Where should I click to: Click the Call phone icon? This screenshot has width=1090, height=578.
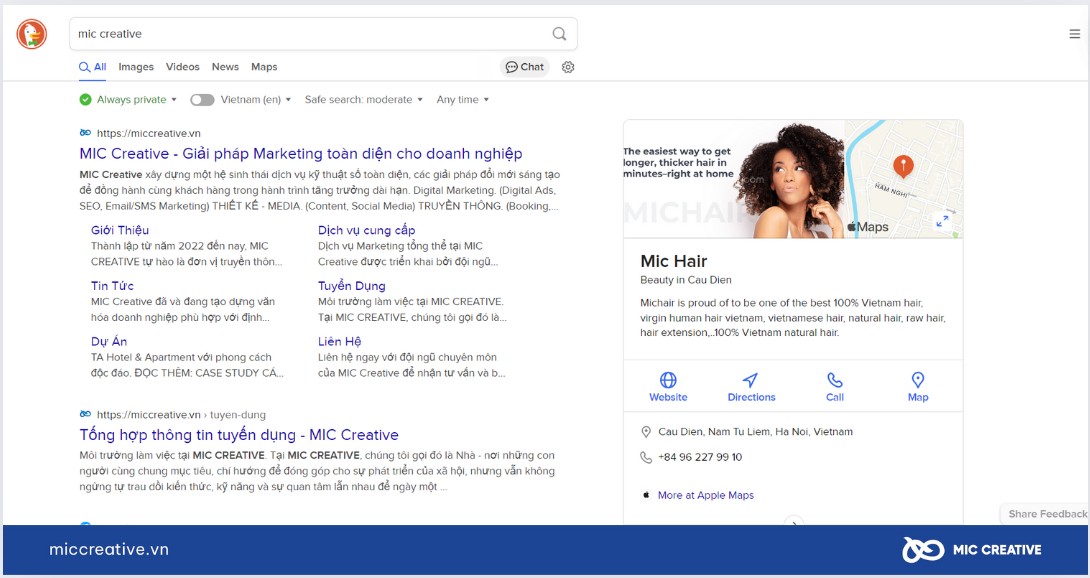(835, 381)
